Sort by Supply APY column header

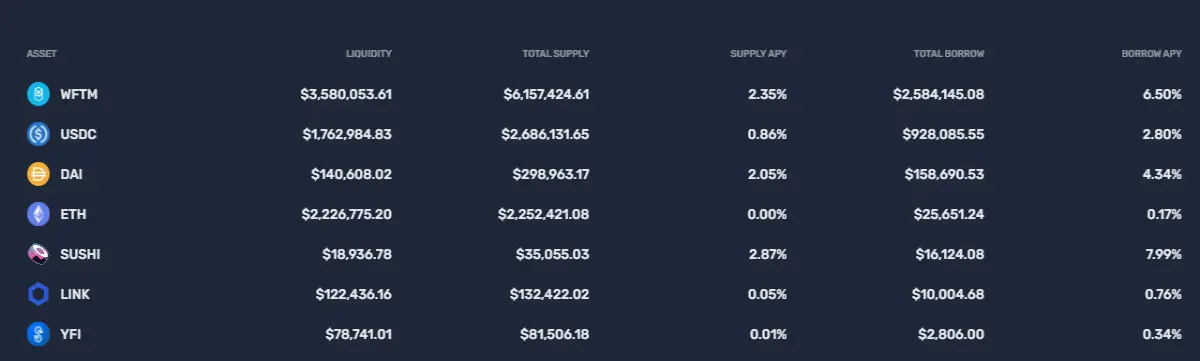(759, 53)
